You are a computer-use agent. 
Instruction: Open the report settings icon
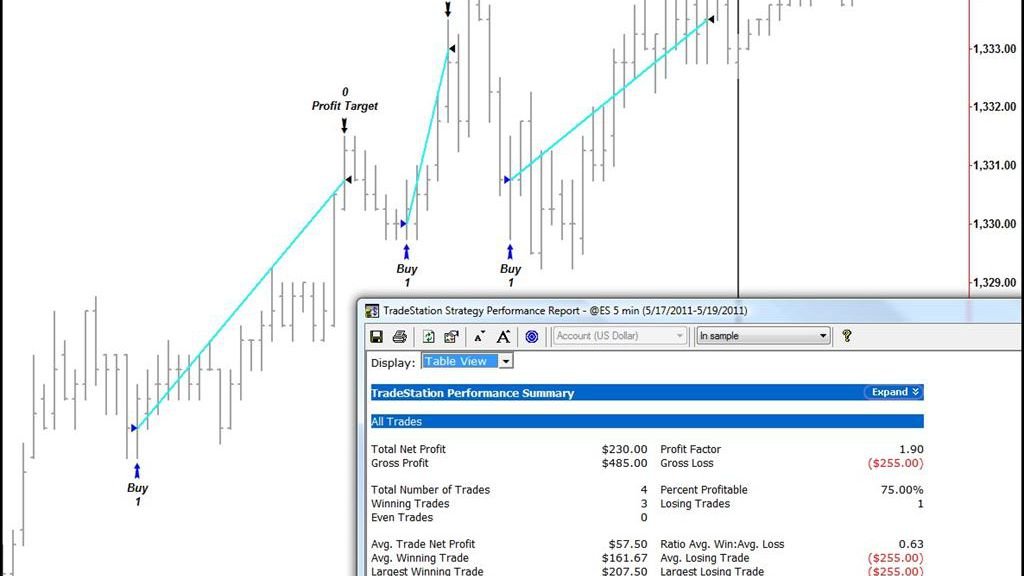[451, 336]
